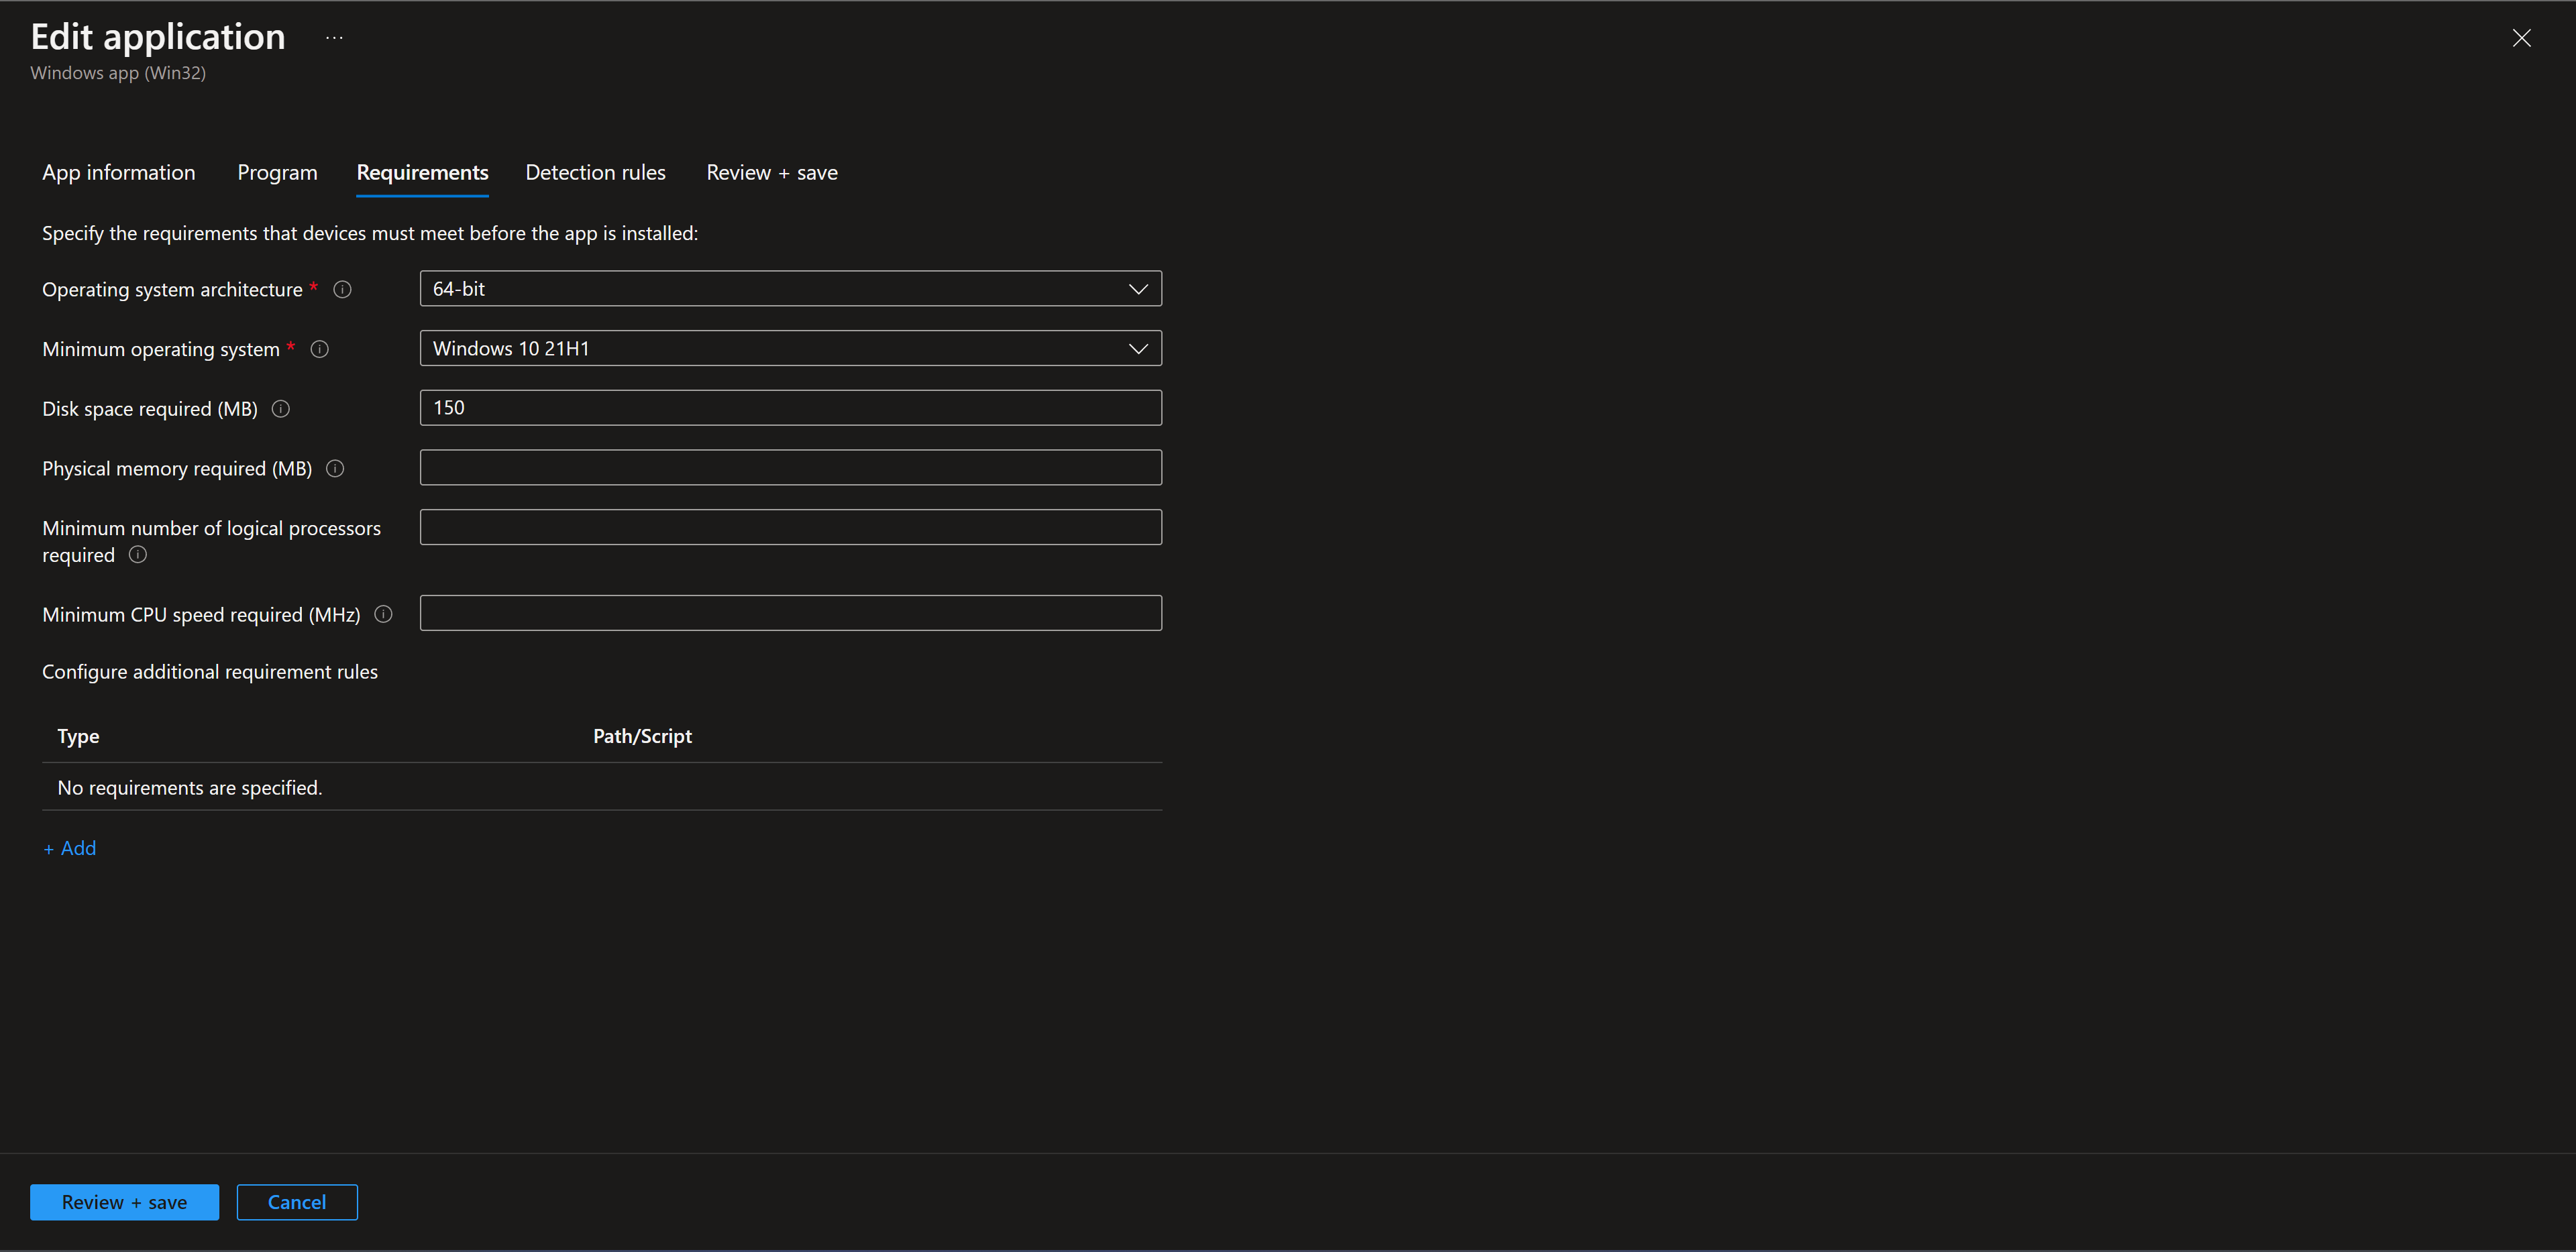Switch to the App information tab
The height and width of the screenshot is (1252, 2576).
pos(119,173)
